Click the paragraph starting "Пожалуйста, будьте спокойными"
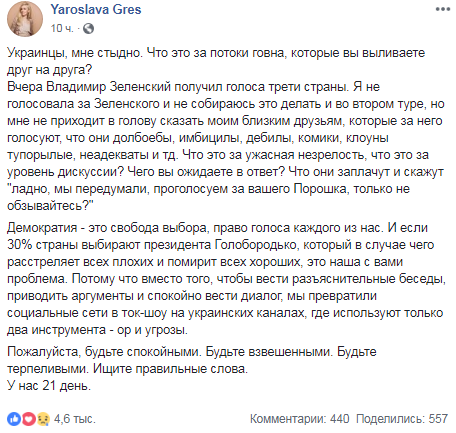 (x=192, y=360)
